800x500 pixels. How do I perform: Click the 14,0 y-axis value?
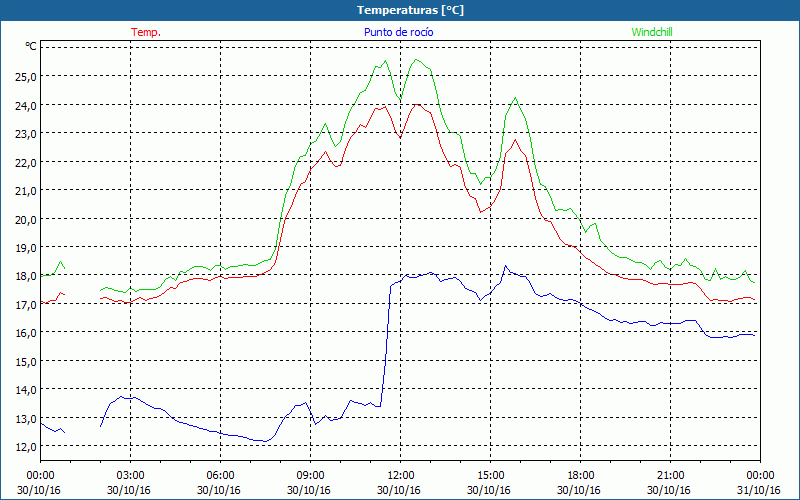pos(27,389)
